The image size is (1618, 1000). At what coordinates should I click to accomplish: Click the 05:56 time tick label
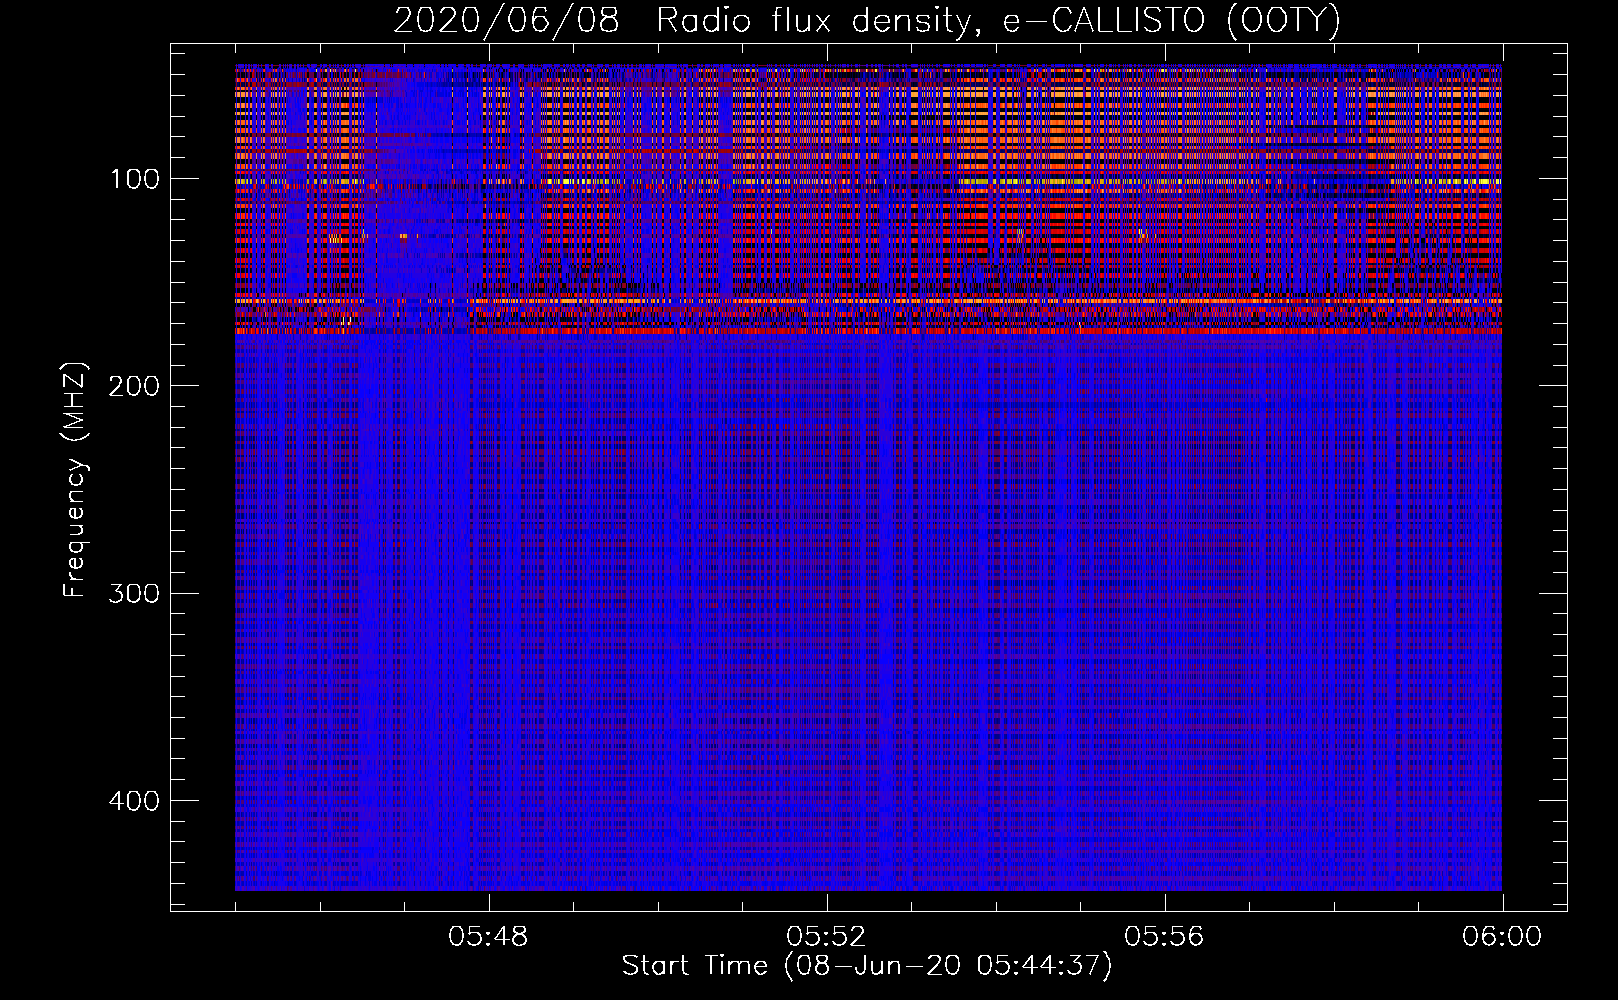click(1164, 937)
